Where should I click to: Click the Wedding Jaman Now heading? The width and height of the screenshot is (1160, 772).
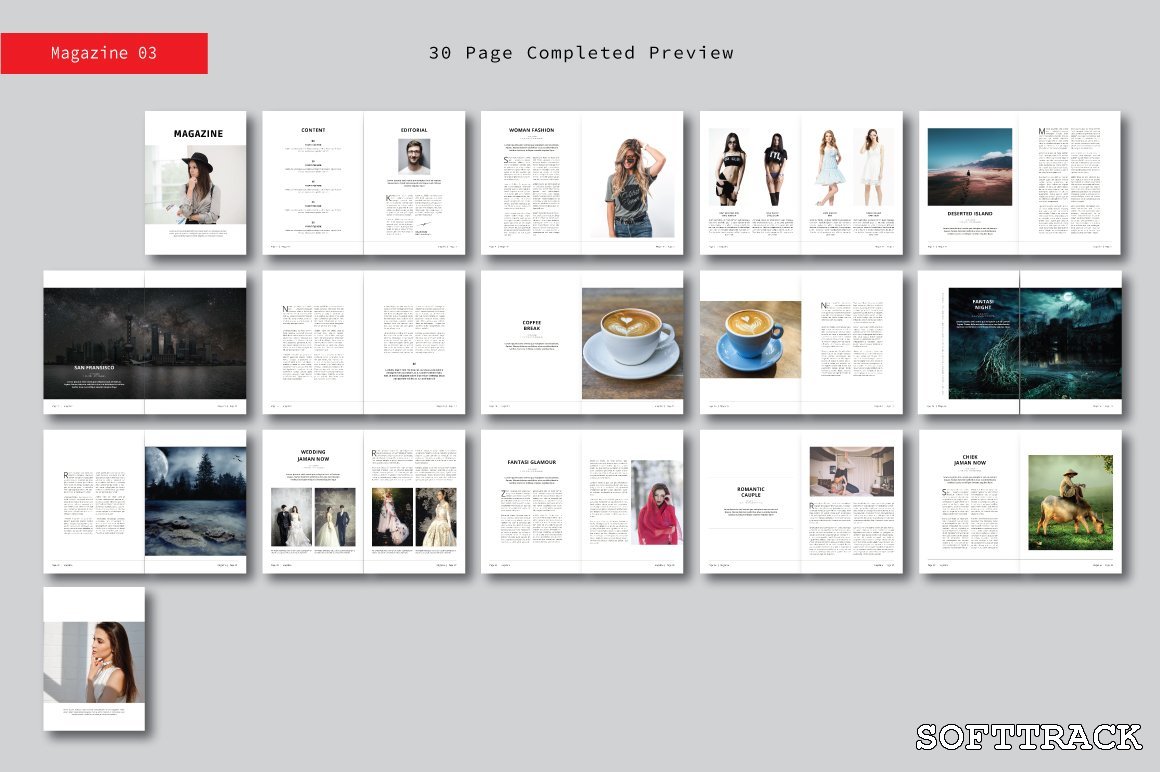click(x=313, y=455)
